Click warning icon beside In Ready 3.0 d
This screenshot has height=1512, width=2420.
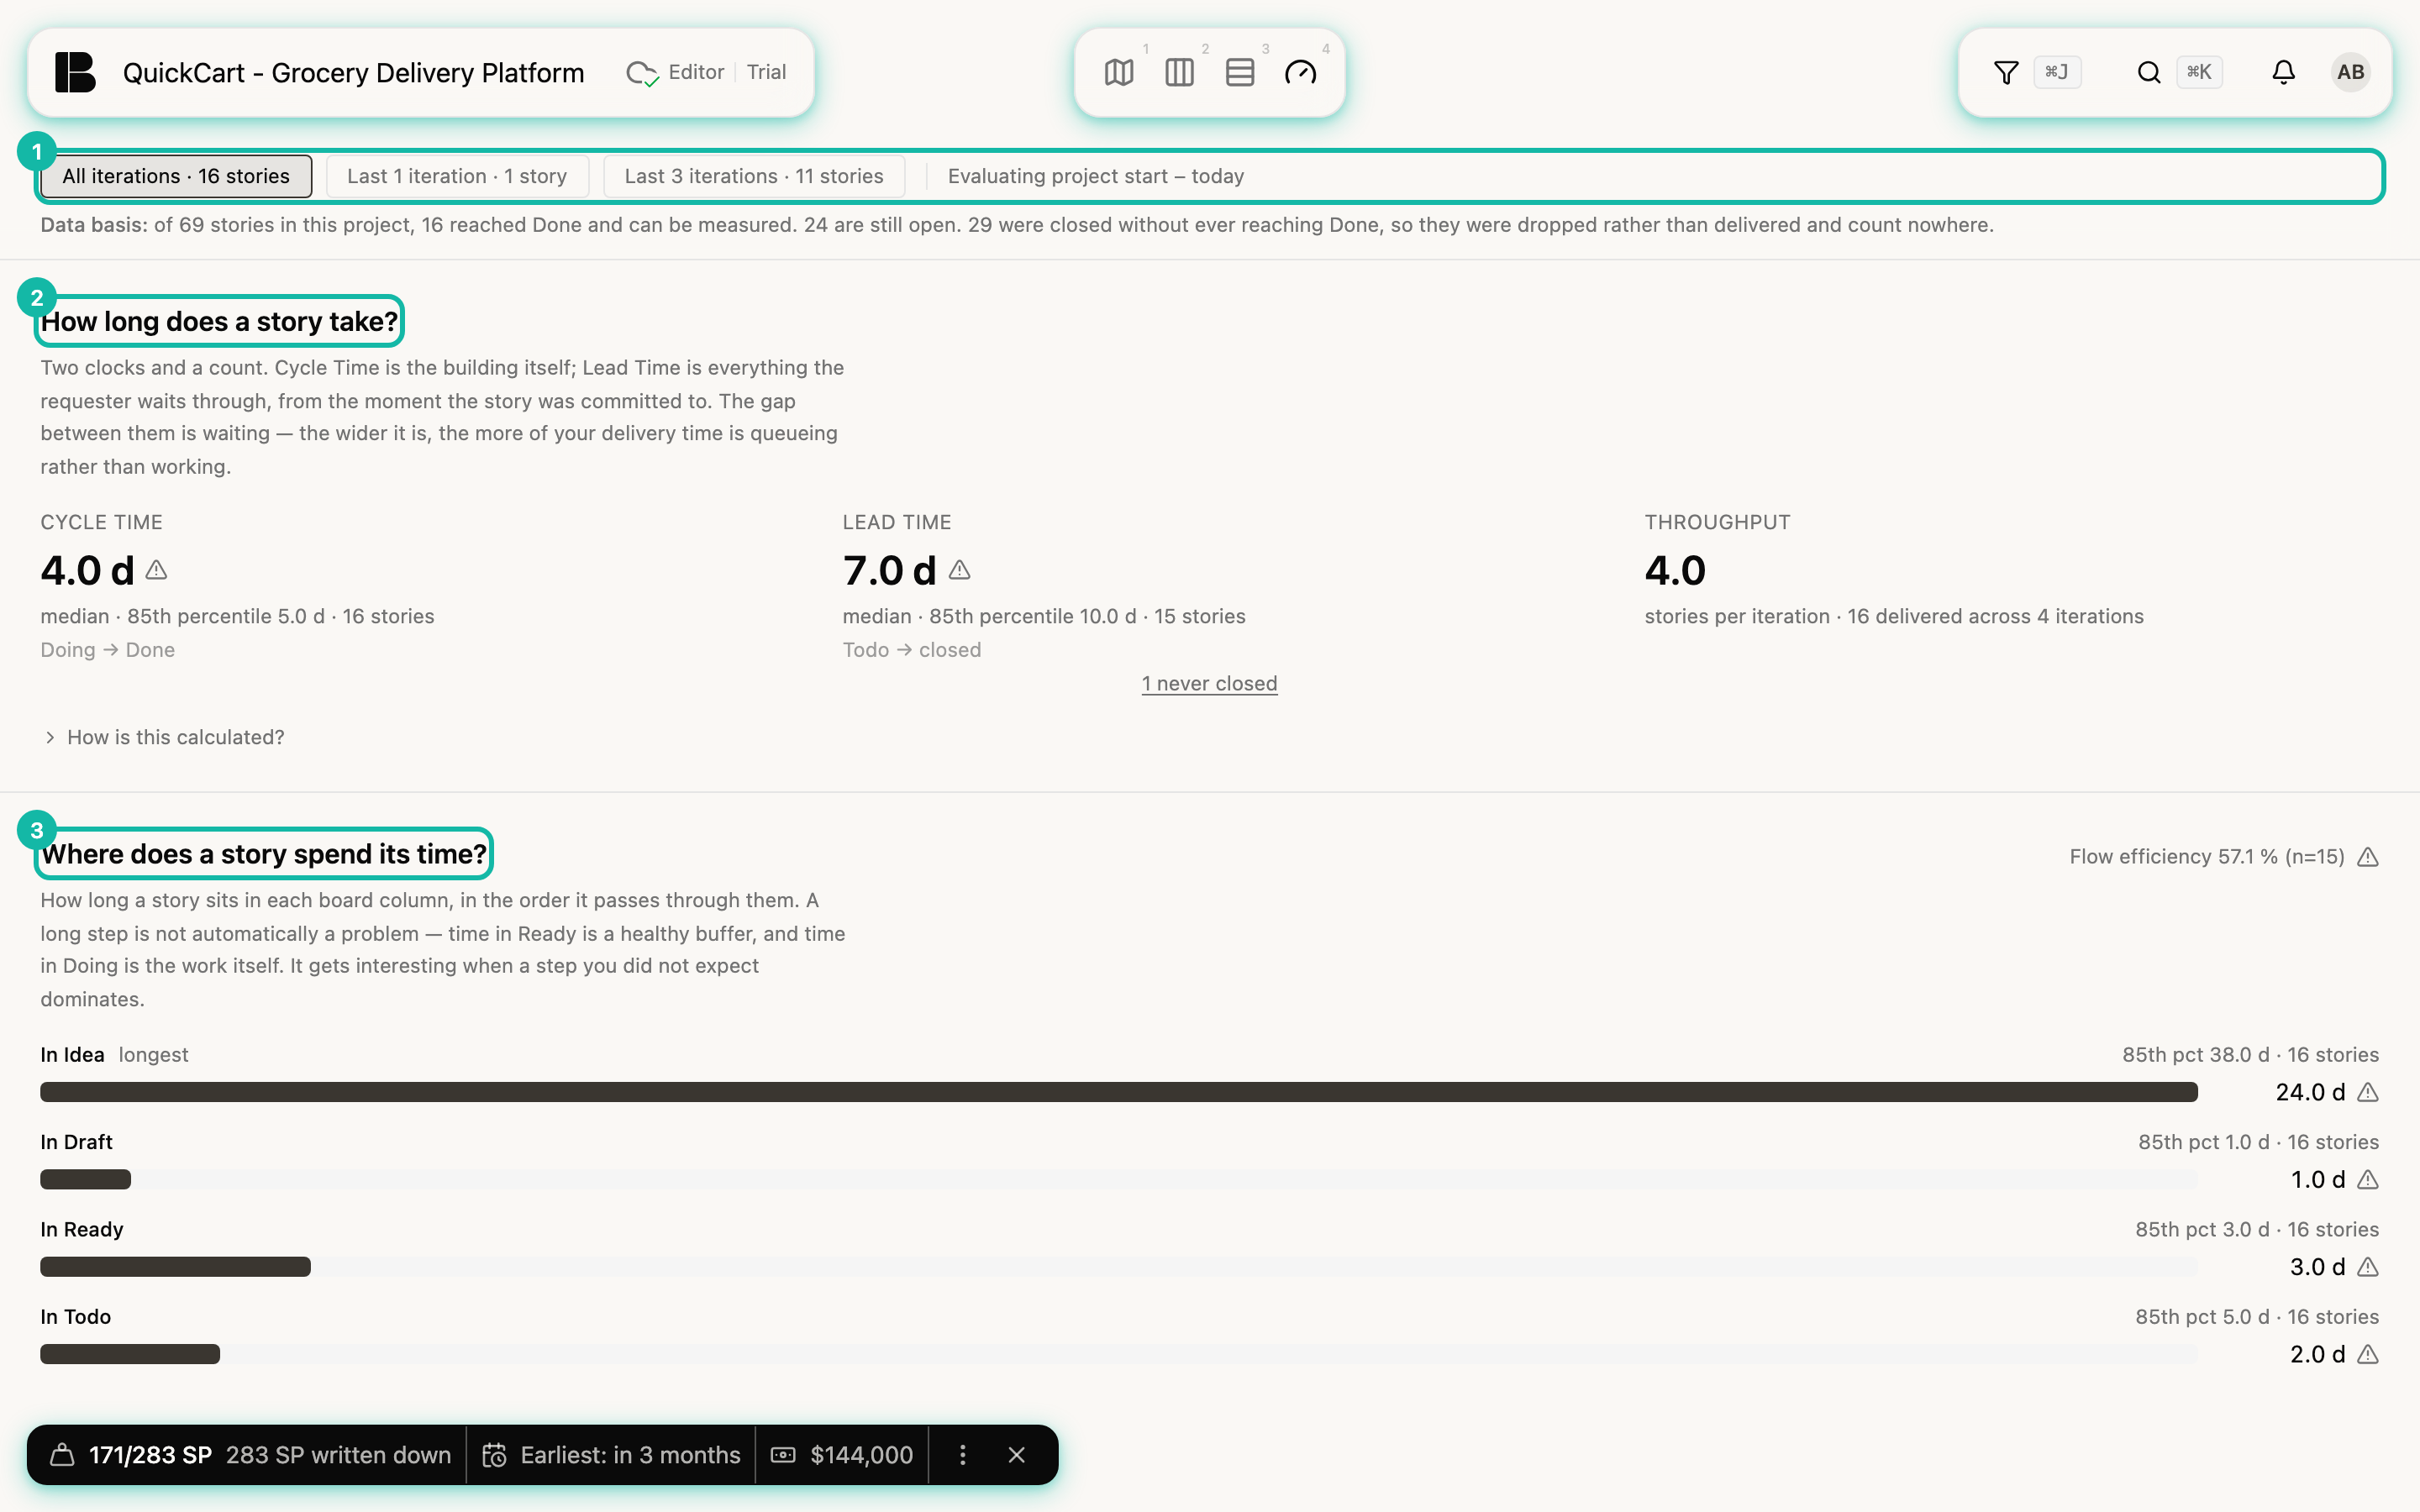(2368, 1267)
